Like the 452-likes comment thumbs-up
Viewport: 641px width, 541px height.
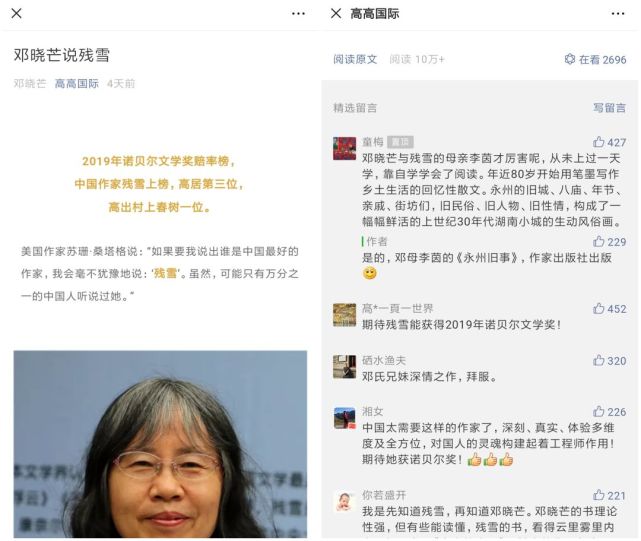coord(598,308)
